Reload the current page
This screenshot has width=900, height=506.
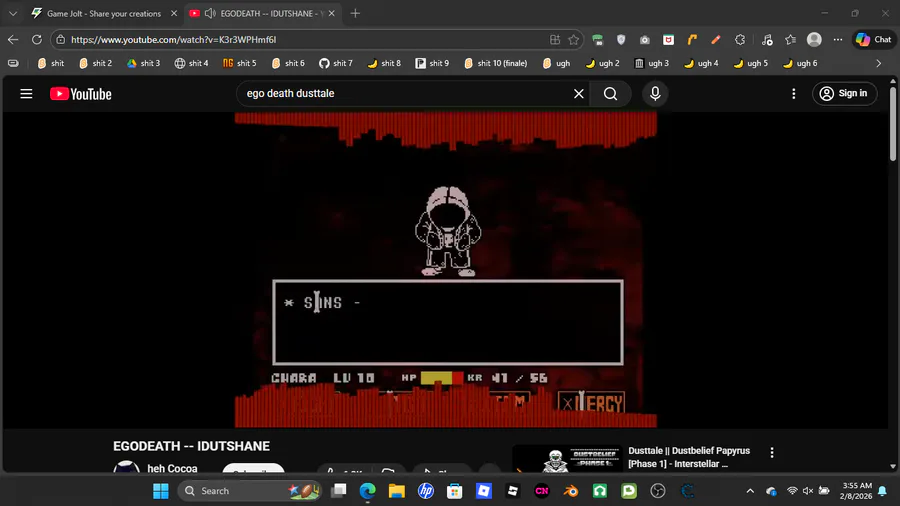point(37,40)
